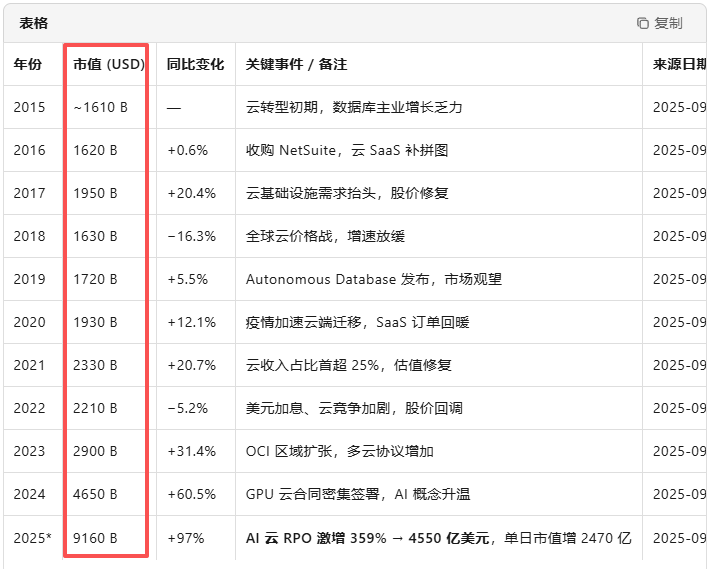Click the 来源日期 column header
The width and height of the screenshot is (713, 569).
tap(679, 64)
